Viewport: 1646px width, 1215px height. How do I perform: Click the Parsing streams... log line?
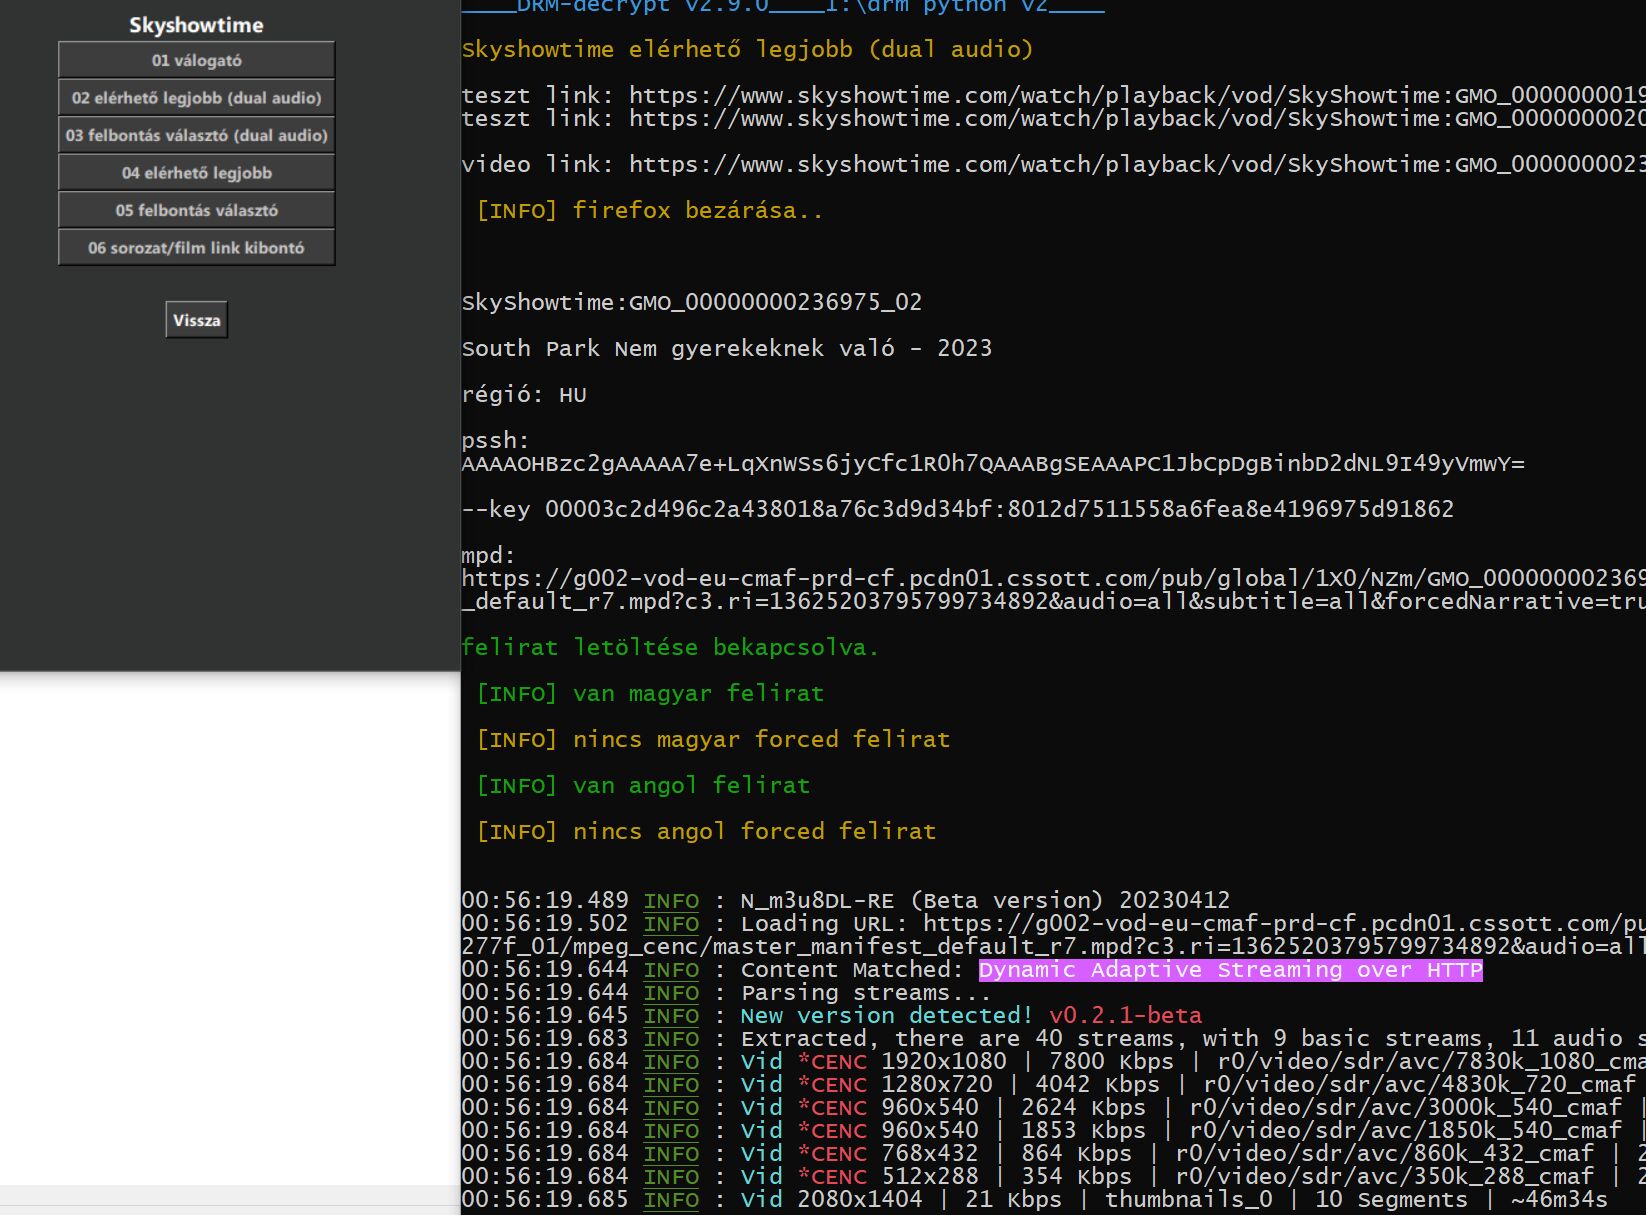725,993
